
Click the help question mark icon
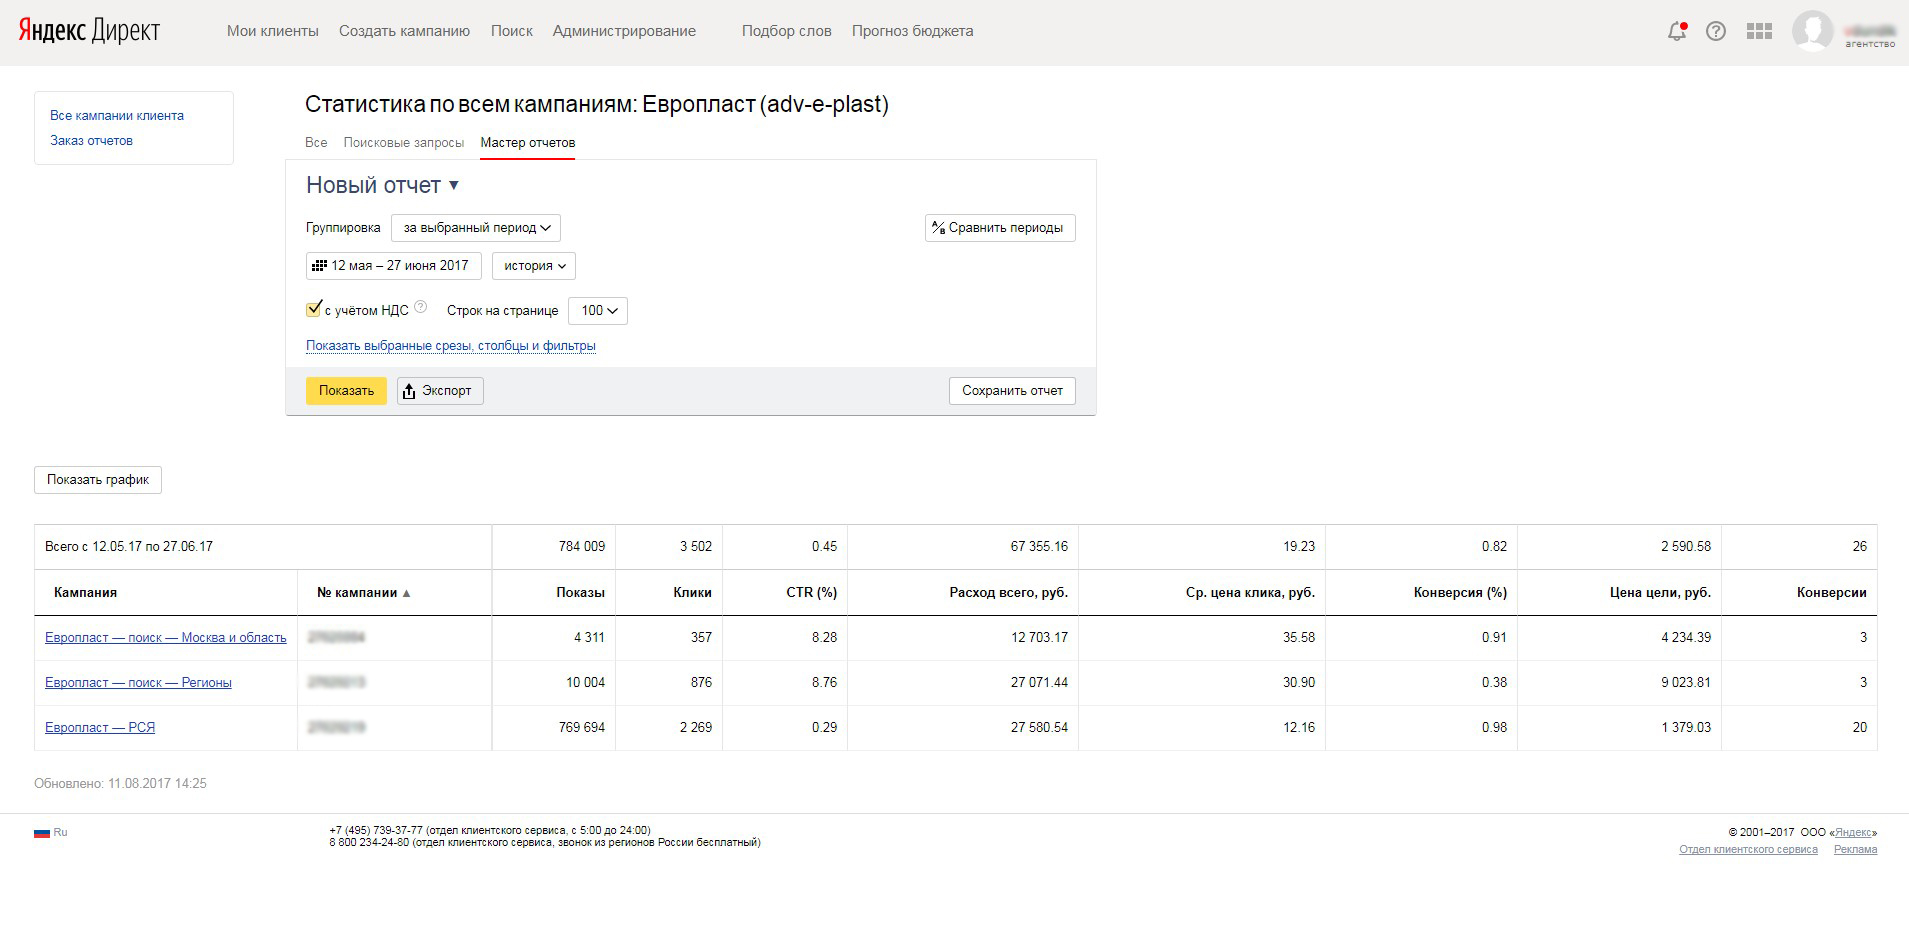1716,31
